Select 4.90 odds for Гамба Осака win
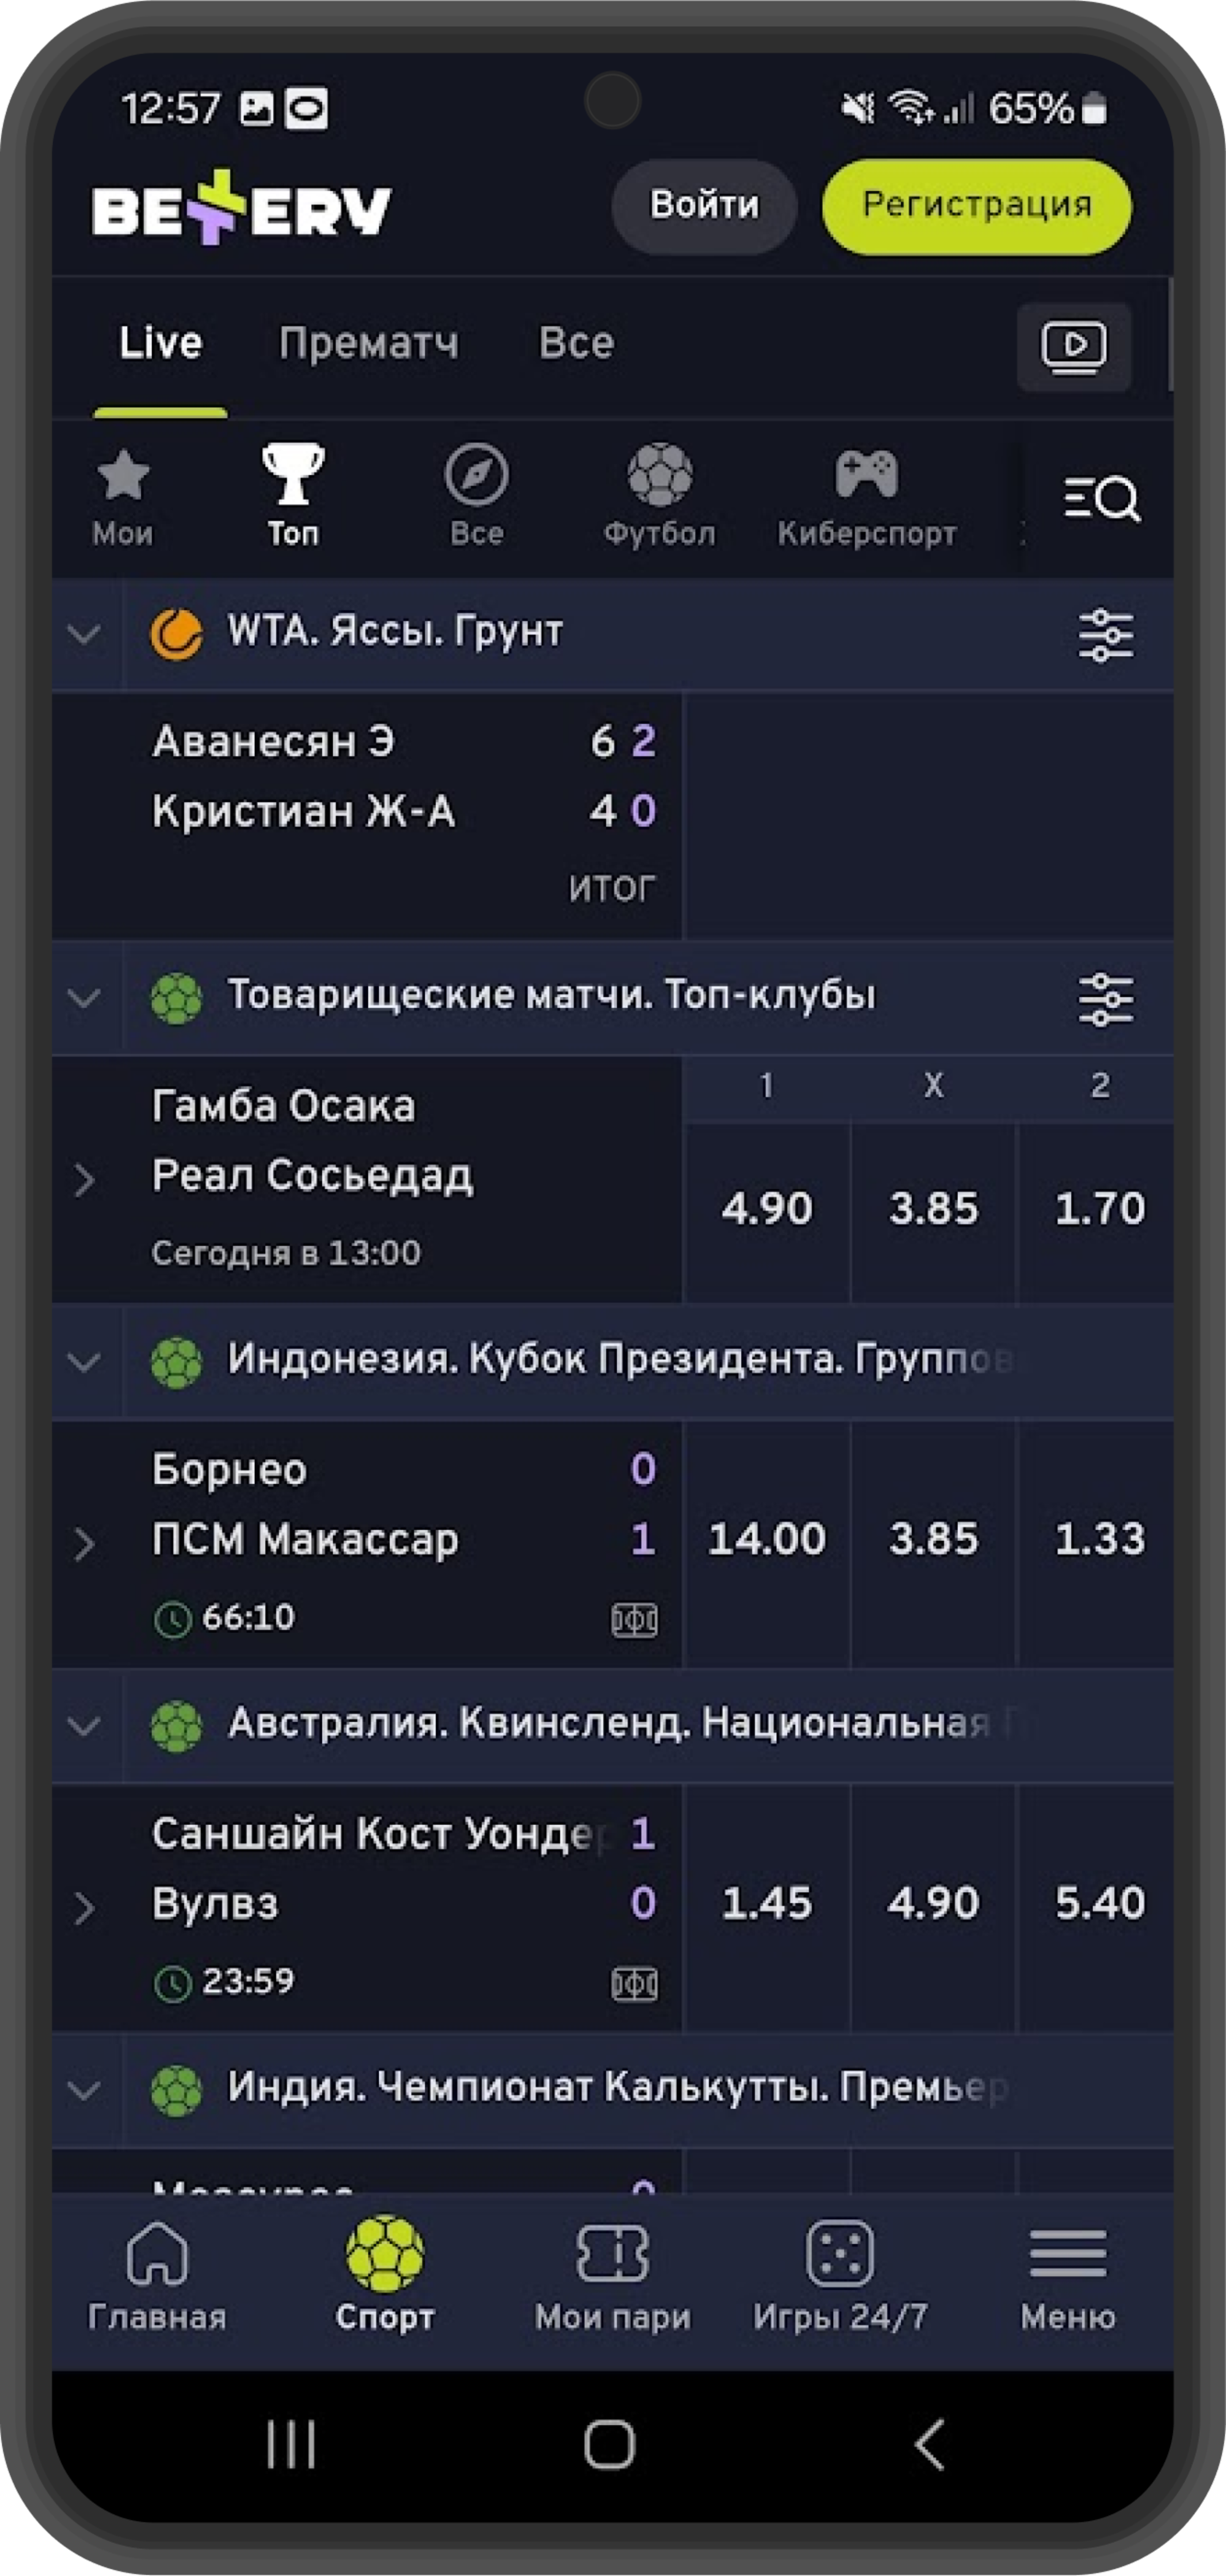1226x2576 pixels. point(767,1209)
